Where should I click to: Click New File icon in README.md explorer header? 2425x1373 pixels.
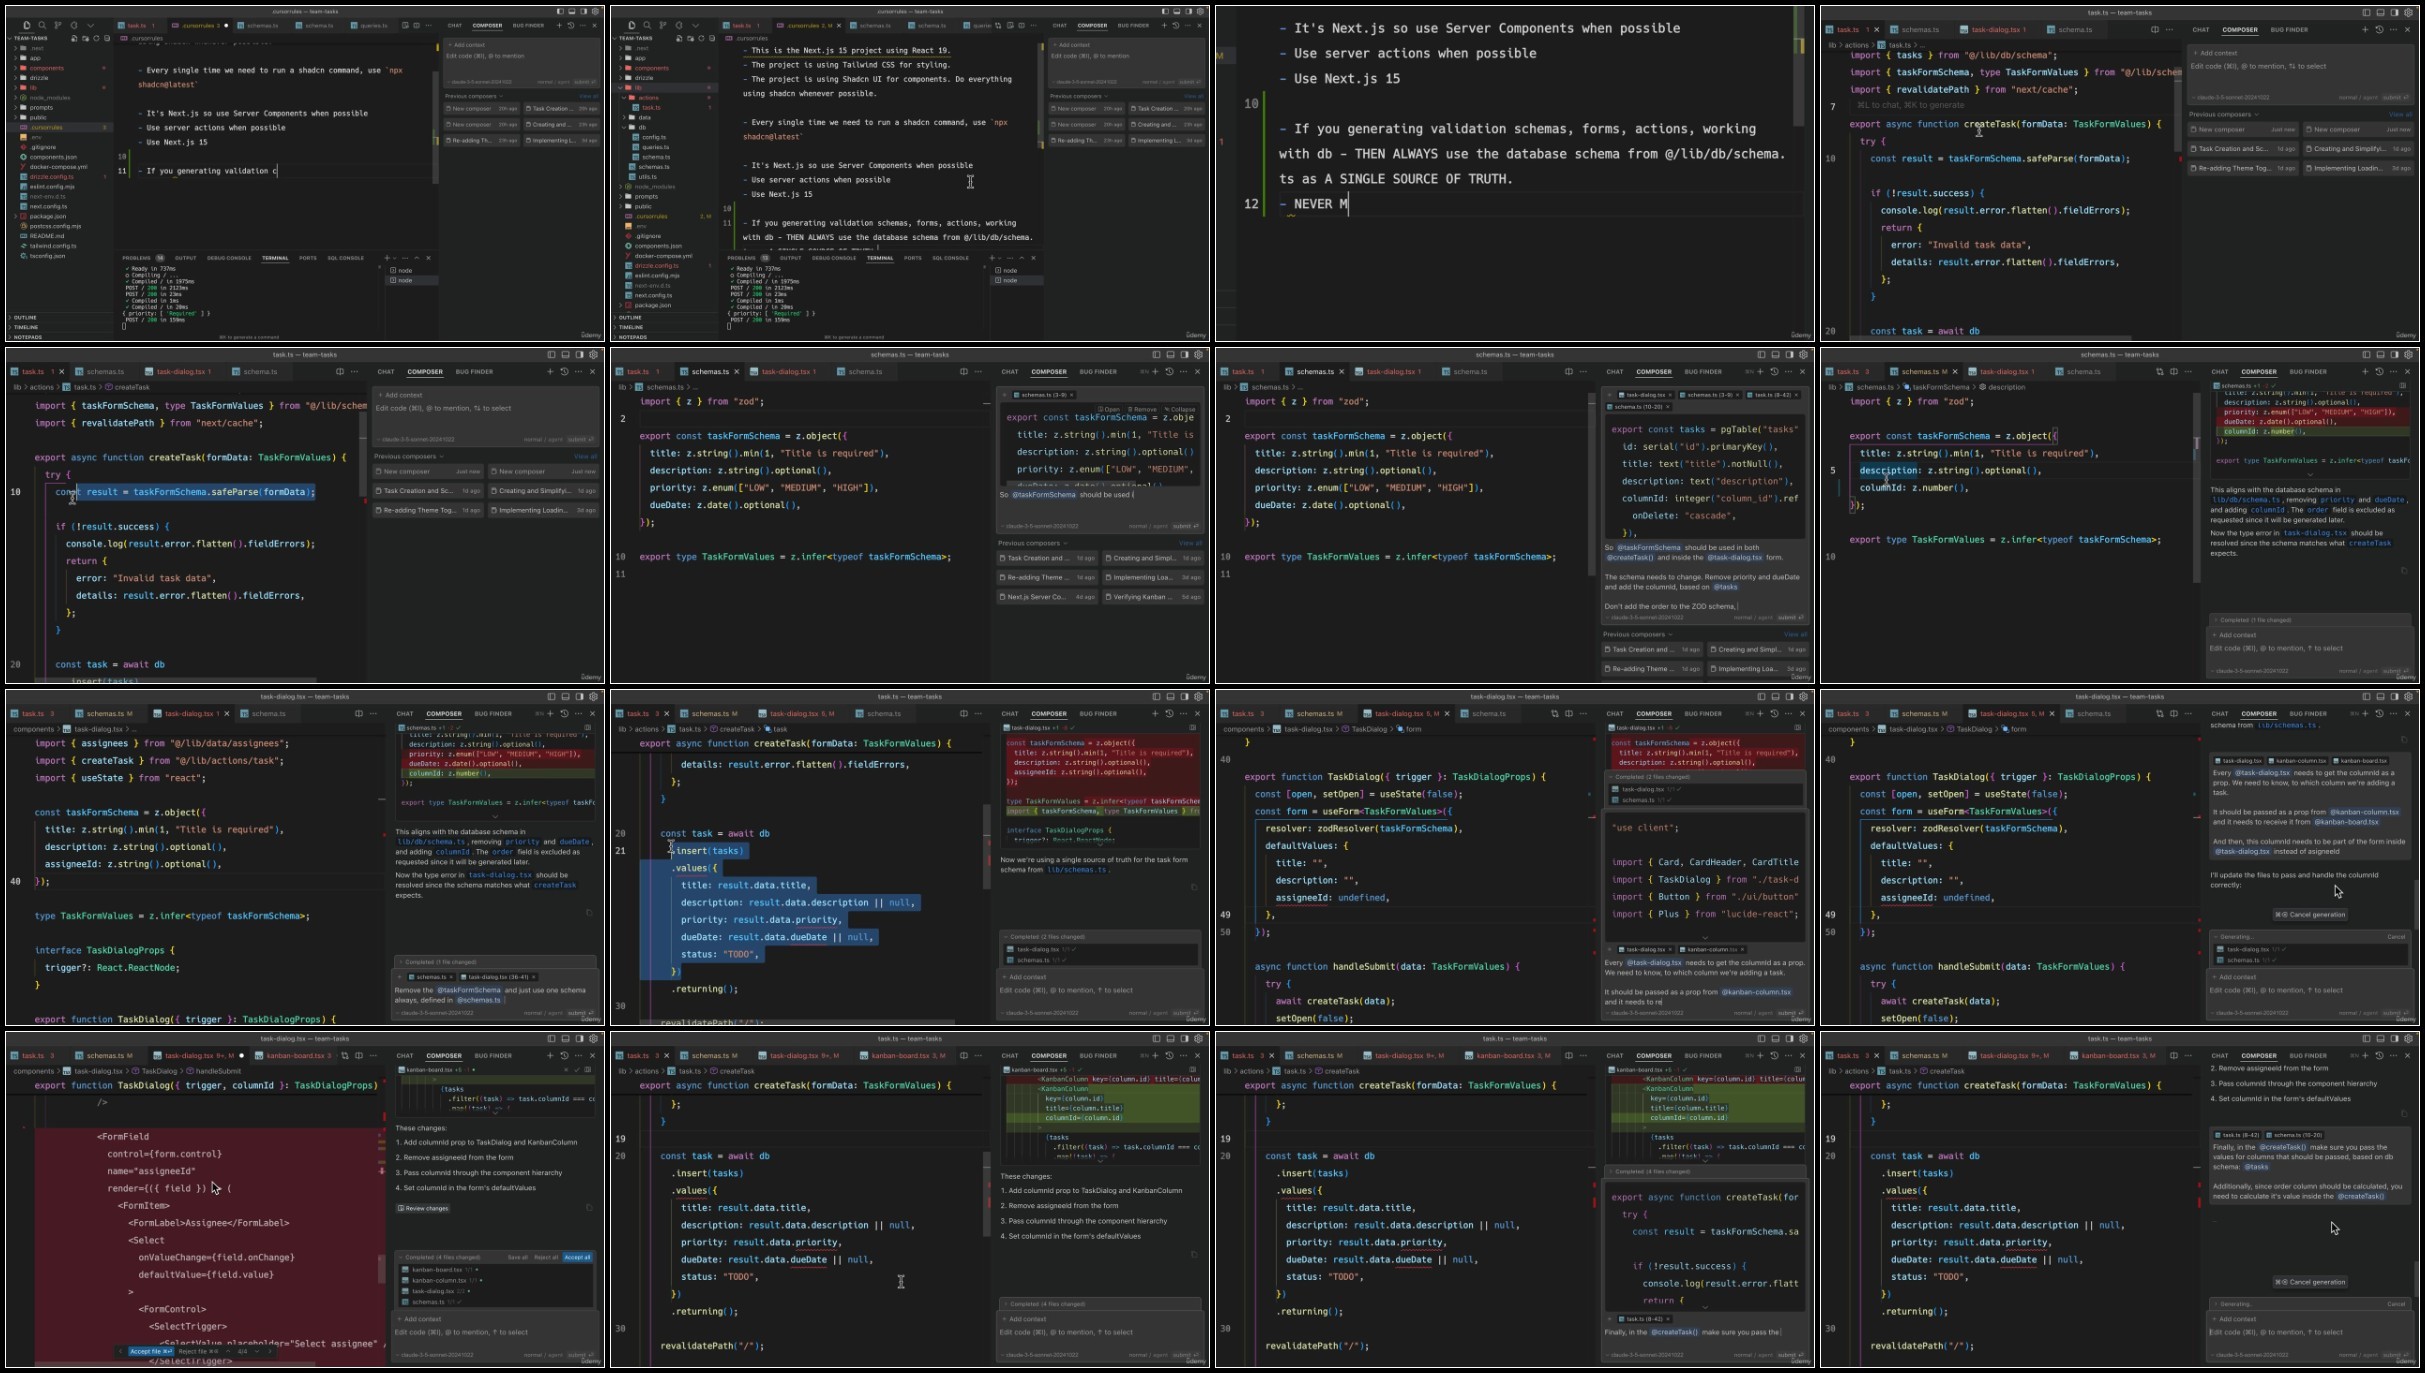73,38
